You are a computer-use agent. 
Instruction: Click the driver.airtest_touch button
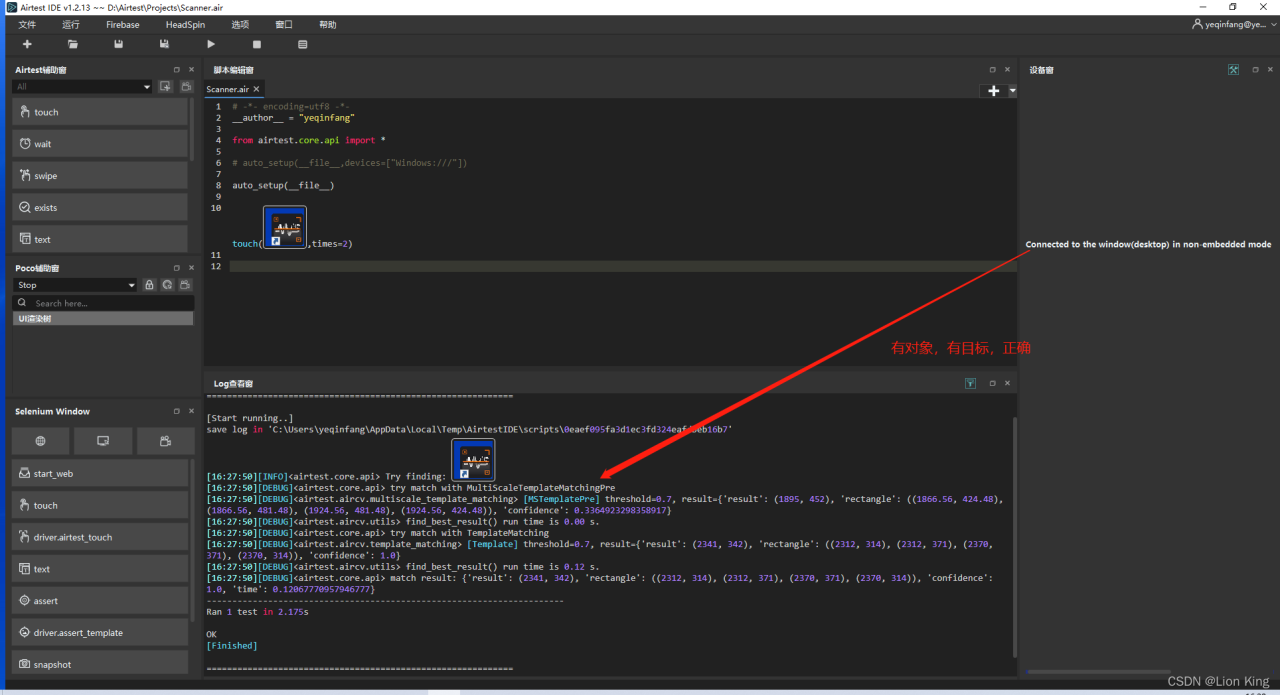tap(100, 537)
